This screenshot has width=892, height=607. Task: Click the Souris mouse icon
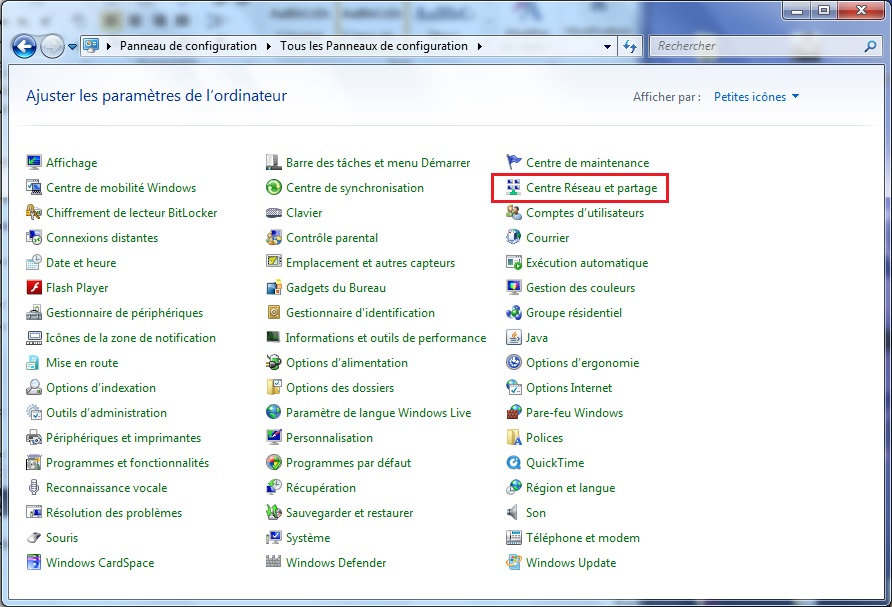[x=34, y=538]
